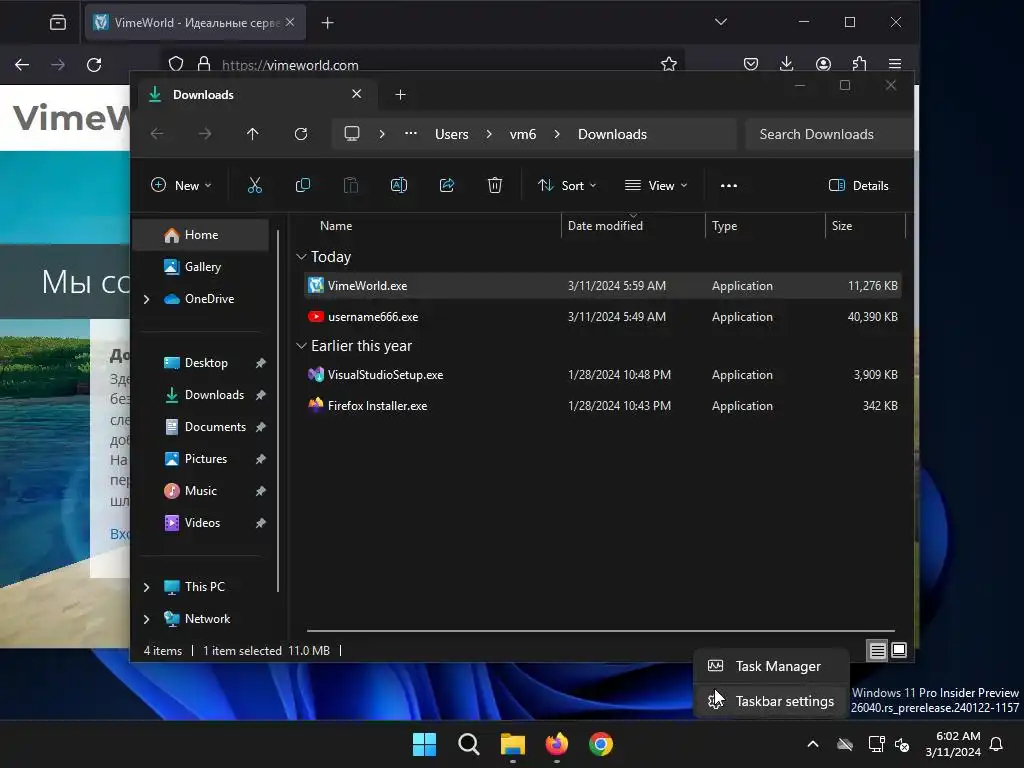Click the Delete trash icon in Explorer toolbar
Screen dimensions: 1024x768
(x=495, y=185)
